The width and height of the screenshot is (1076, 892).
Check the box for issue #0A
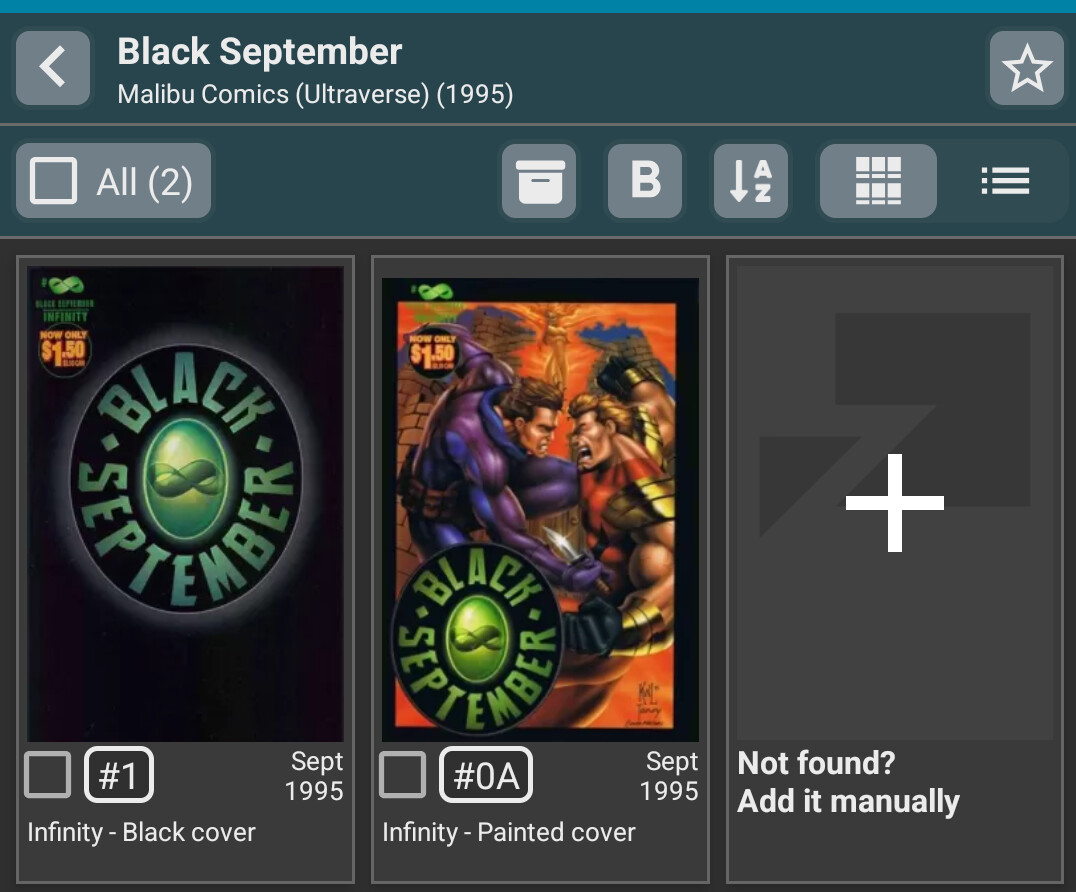coord(402,775)
